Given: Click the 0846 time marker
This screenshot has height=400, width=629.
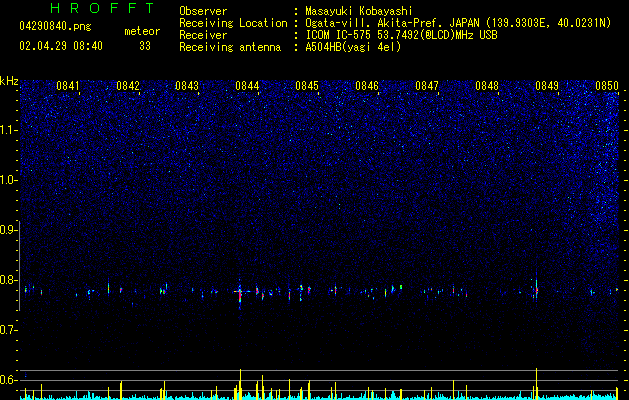Looking at the screenshot, I should click(x=367, y=86).
